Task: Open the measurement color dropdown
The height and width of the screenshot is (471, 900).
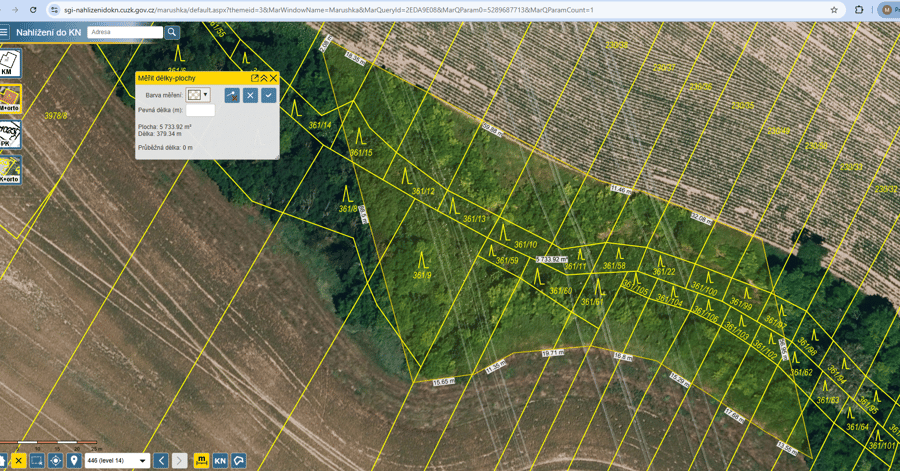Action: point(198,95)
